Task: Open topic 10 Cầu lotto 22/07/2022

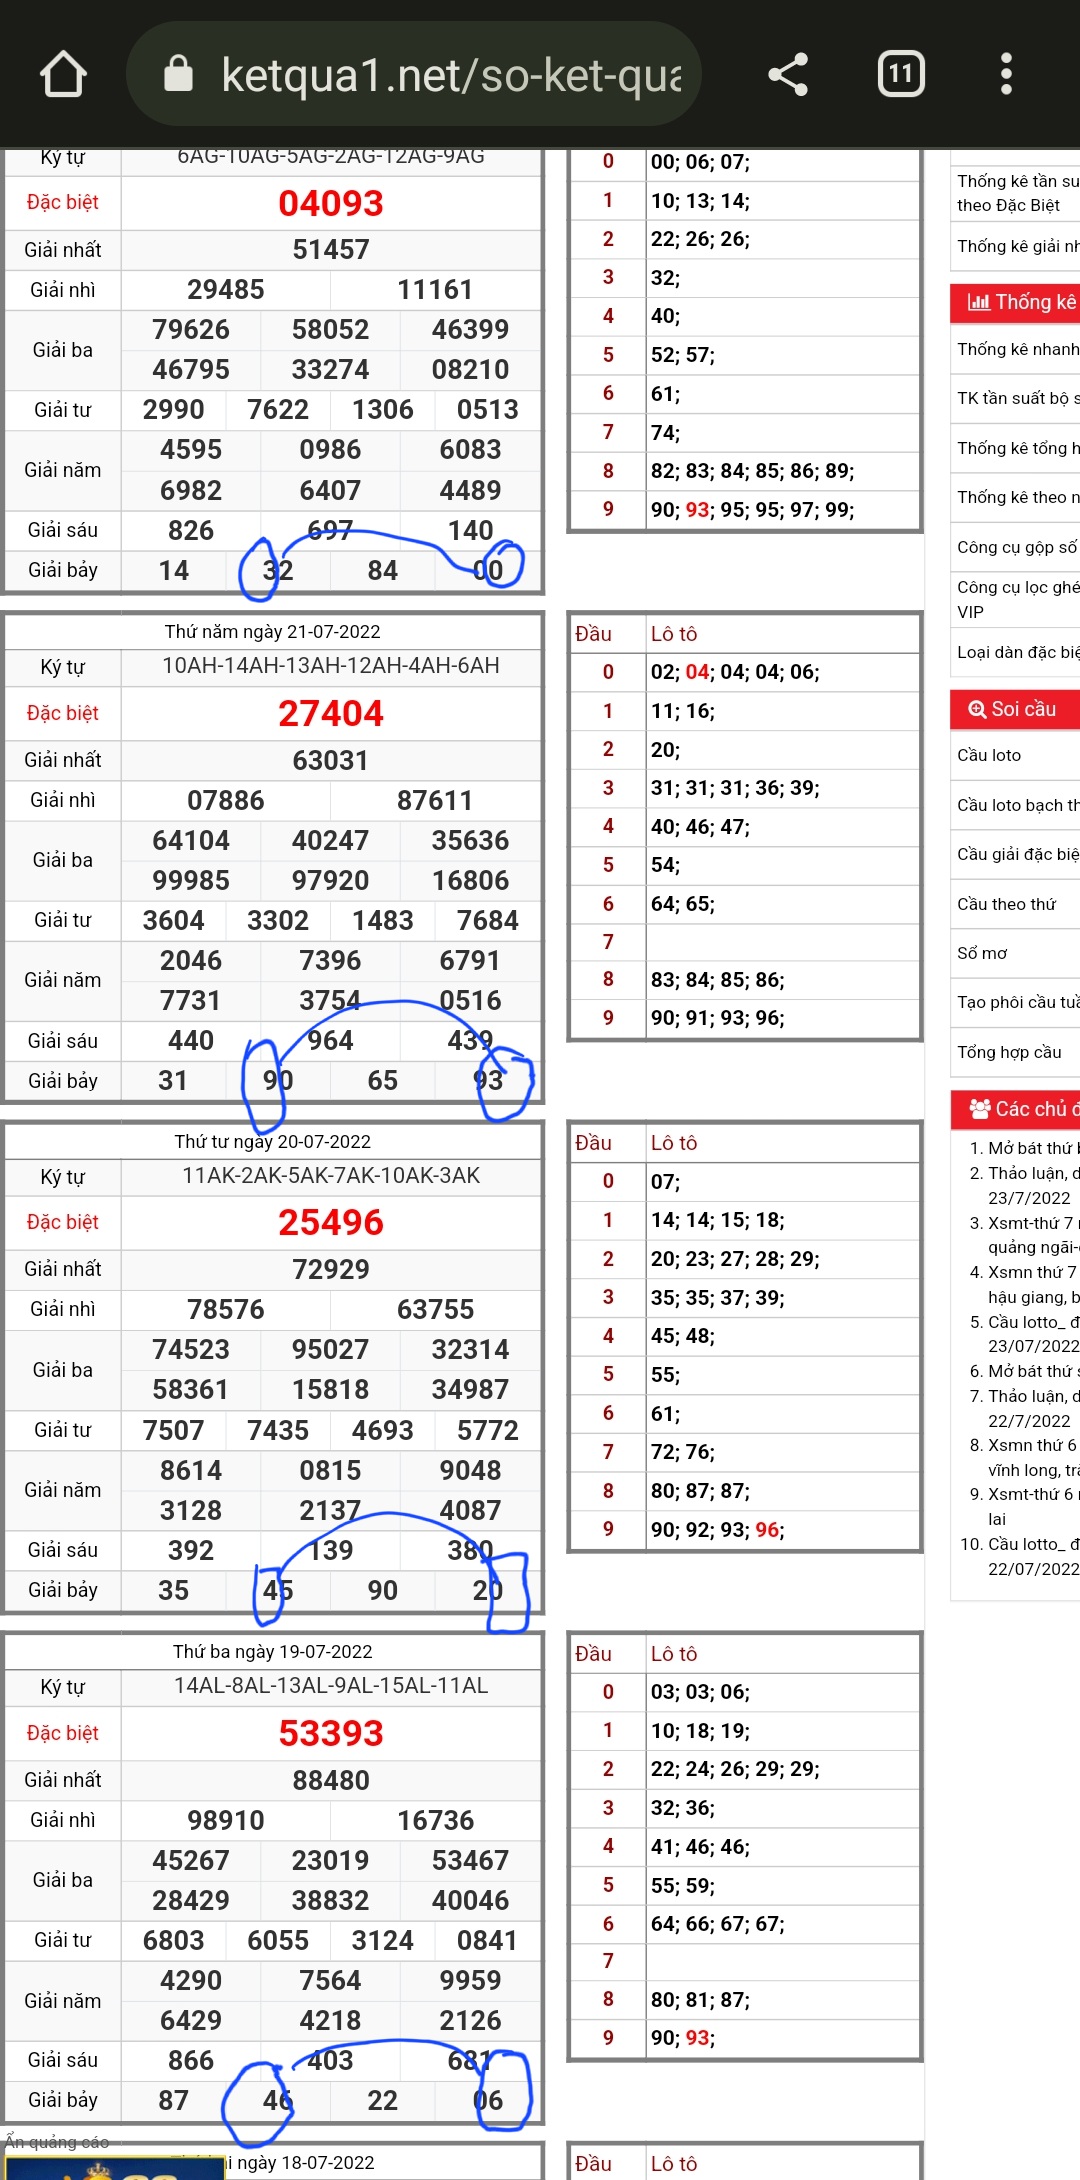Action: (x=1034, y=1556)
